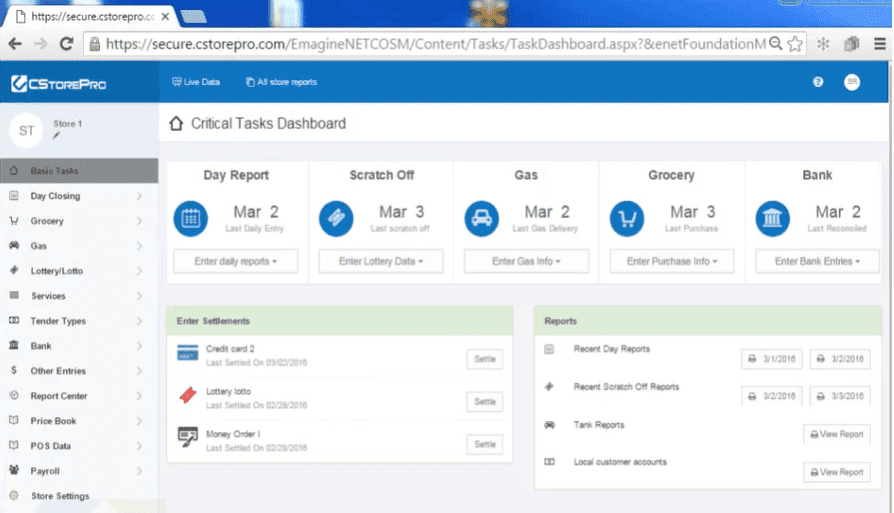The height and width of the screenshot is (513, 894).
Task: Click the Scratch Off ticket icon
Action: click(336, 219)
